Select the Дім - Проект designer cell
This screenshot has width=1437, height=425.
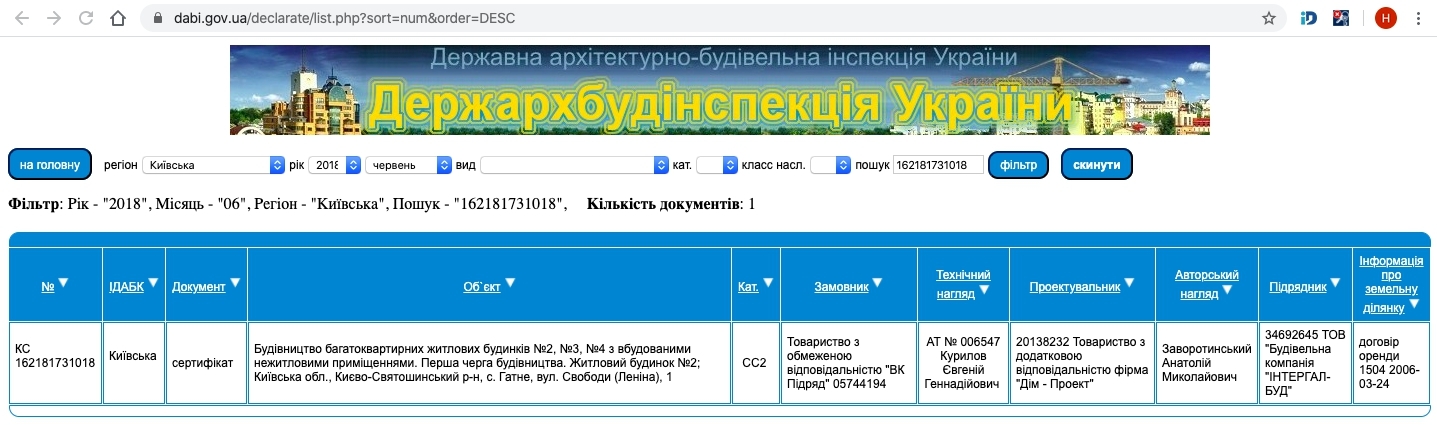1082,362
